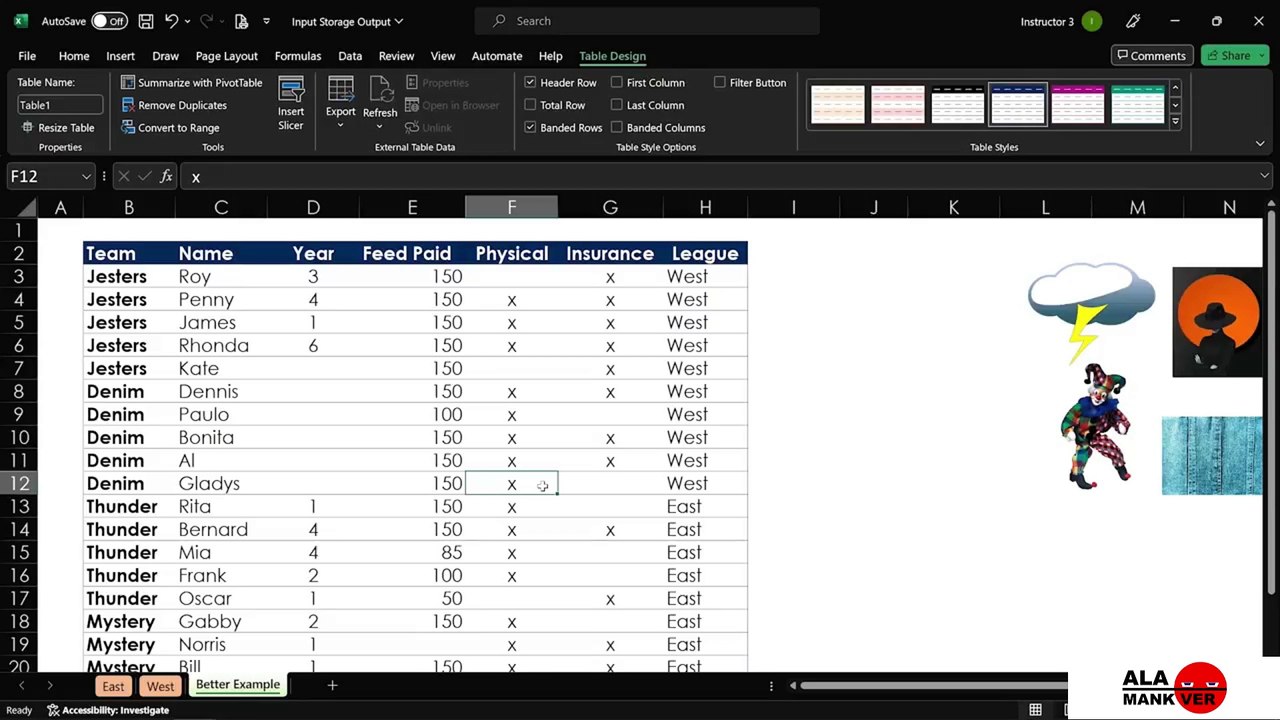This screenshot has height=720, width=1280.
Task: Open Customize Quick Access Toolbar dropdown
Action: click(x=266, y=21)
